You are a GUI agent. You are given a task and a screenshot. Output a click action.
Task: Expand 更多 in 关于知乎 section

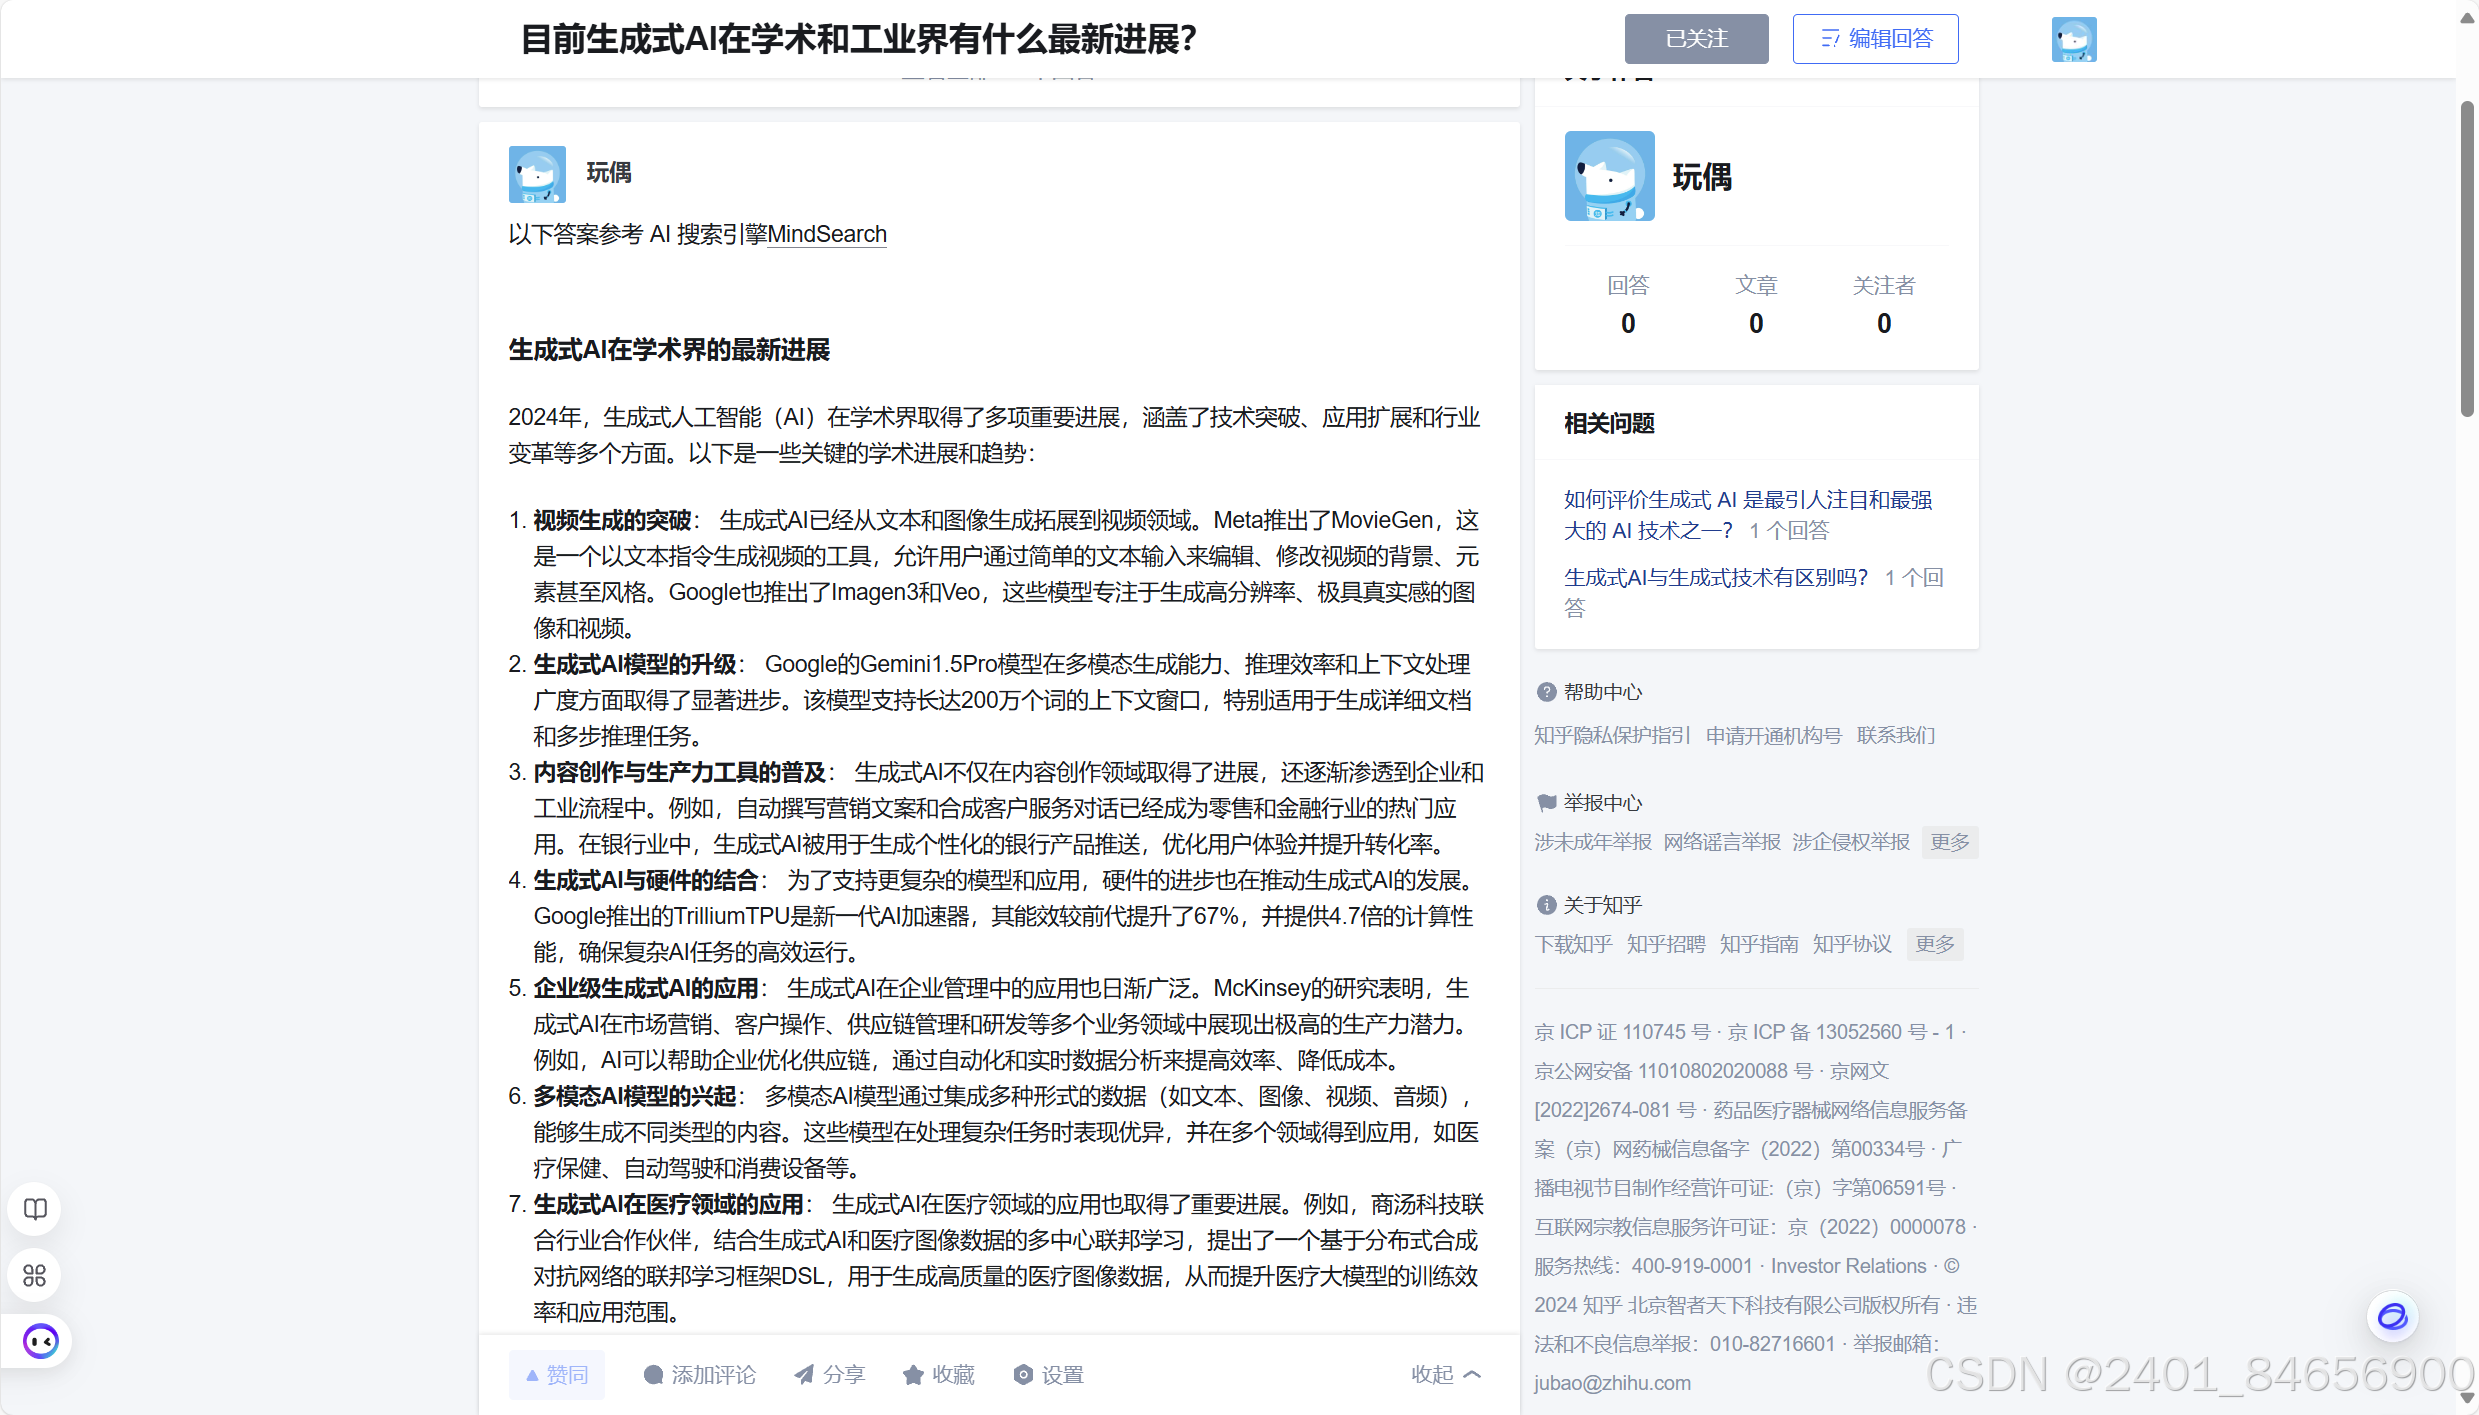(1934, 944)
